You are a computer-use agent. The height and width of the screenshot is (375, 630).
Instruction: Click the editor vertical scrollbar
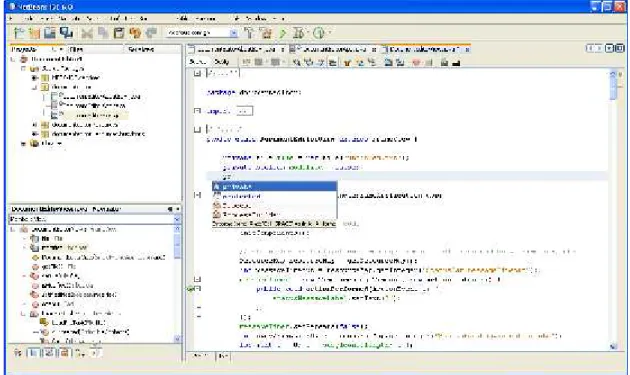pos(613,209)
